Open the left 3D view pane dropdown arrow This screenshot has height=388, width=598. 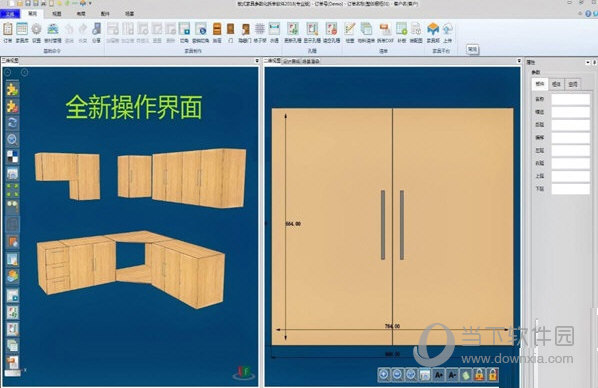click(257, 61)
